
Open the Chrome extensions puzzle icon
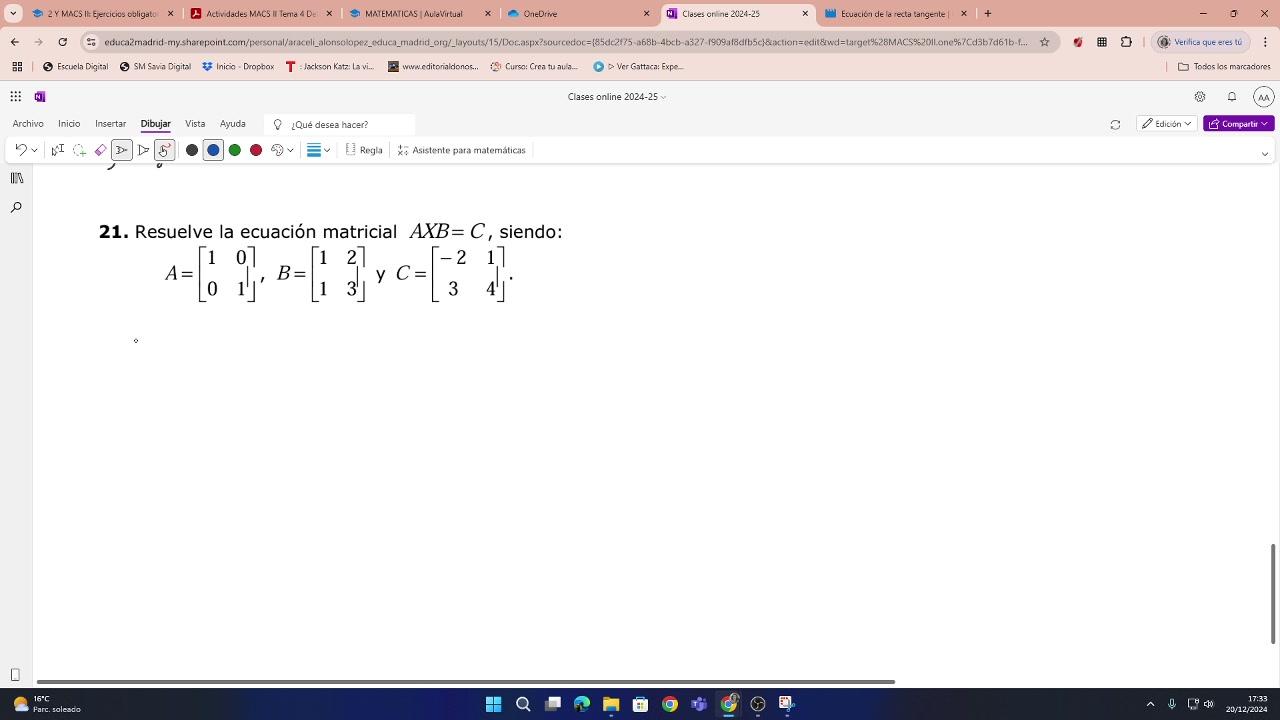1126,42
